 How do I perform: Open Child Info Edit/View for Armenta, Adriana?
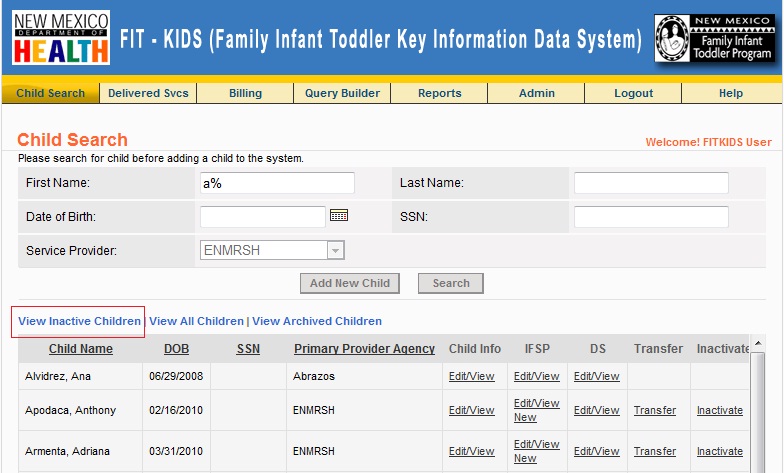pyautogui.click(x=472, y=452)
